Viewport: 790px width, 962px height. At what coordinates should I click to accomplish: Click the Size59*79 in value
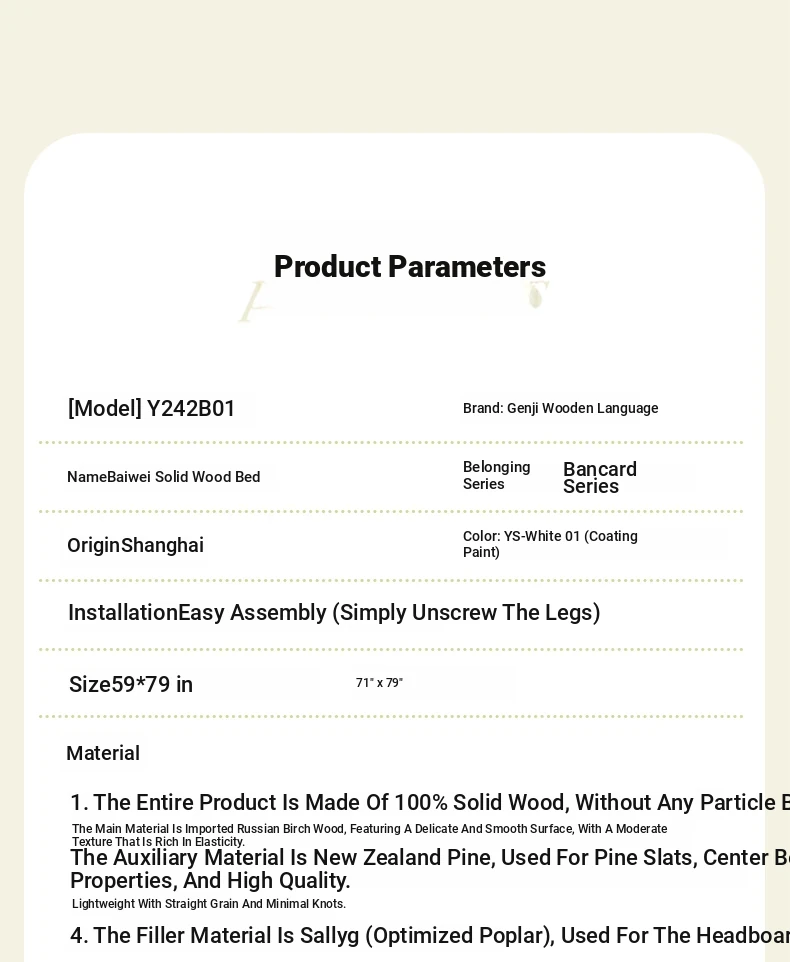pyautogui.click(x=131, y=684)
